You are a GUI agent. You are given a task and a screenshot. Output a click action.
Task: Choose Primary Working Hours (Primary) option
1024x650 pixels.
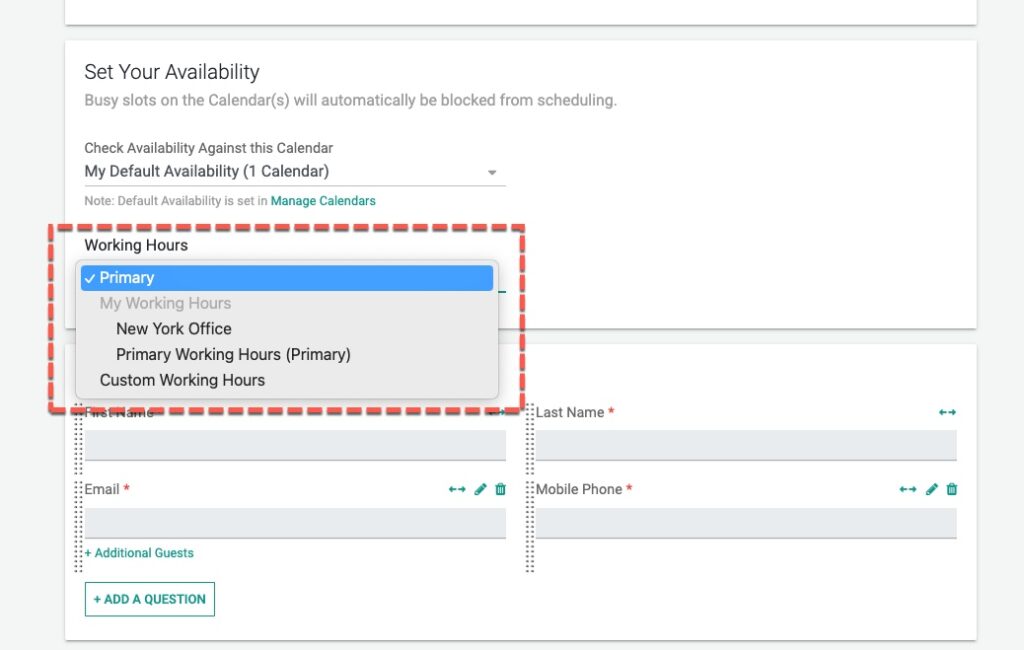233,354
